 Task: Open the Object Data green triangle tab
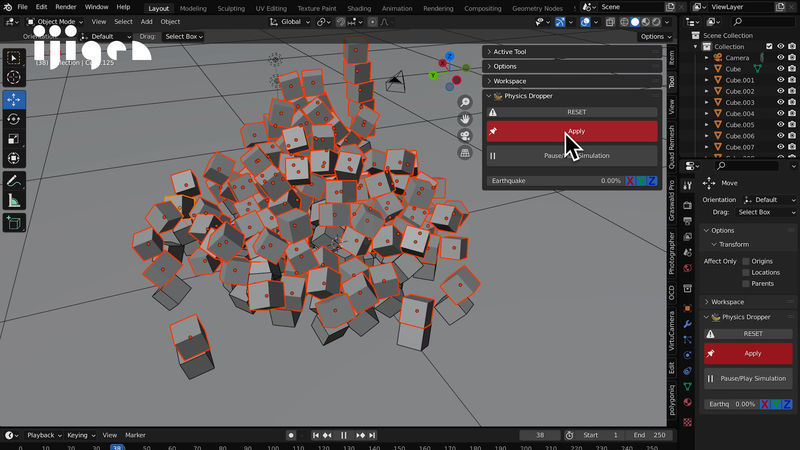pyautogui.click(x=687, y=386)
